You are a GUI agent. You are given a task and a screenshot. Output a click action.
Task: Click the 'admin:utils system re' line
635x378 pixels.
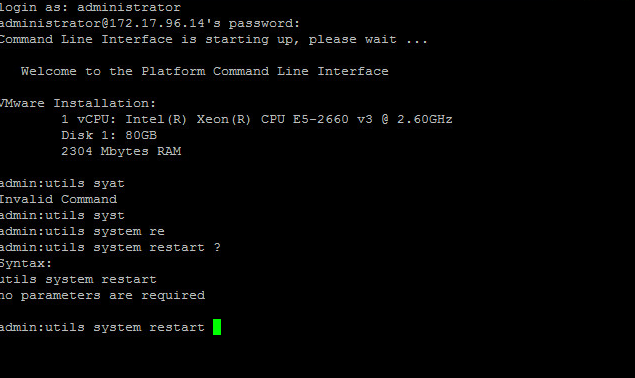[x=82, y=231]
